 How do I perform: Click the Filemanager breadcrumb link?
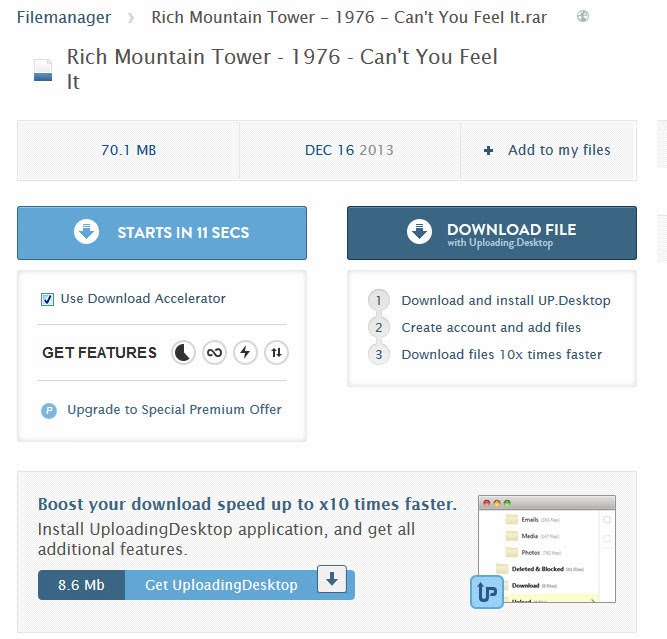pos(64,17)
